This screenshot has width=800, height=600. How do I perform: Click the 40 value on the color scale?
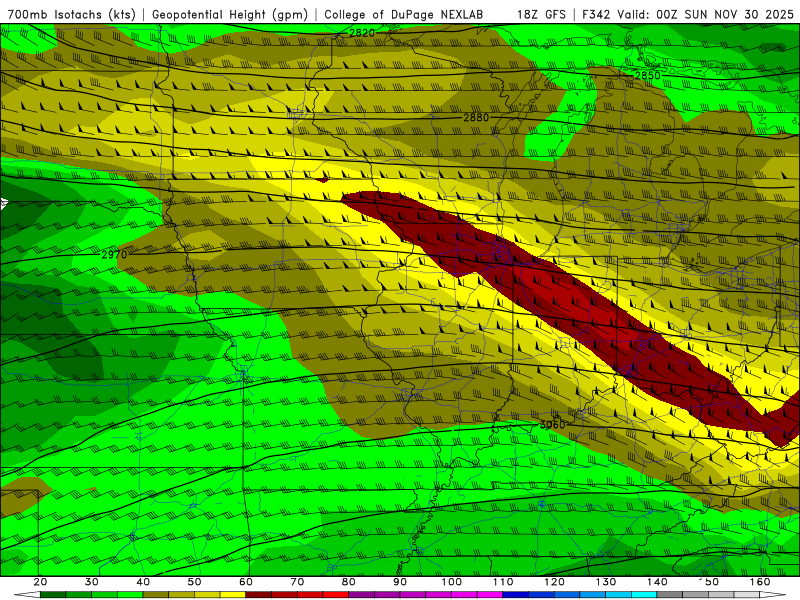pos(143,582)
